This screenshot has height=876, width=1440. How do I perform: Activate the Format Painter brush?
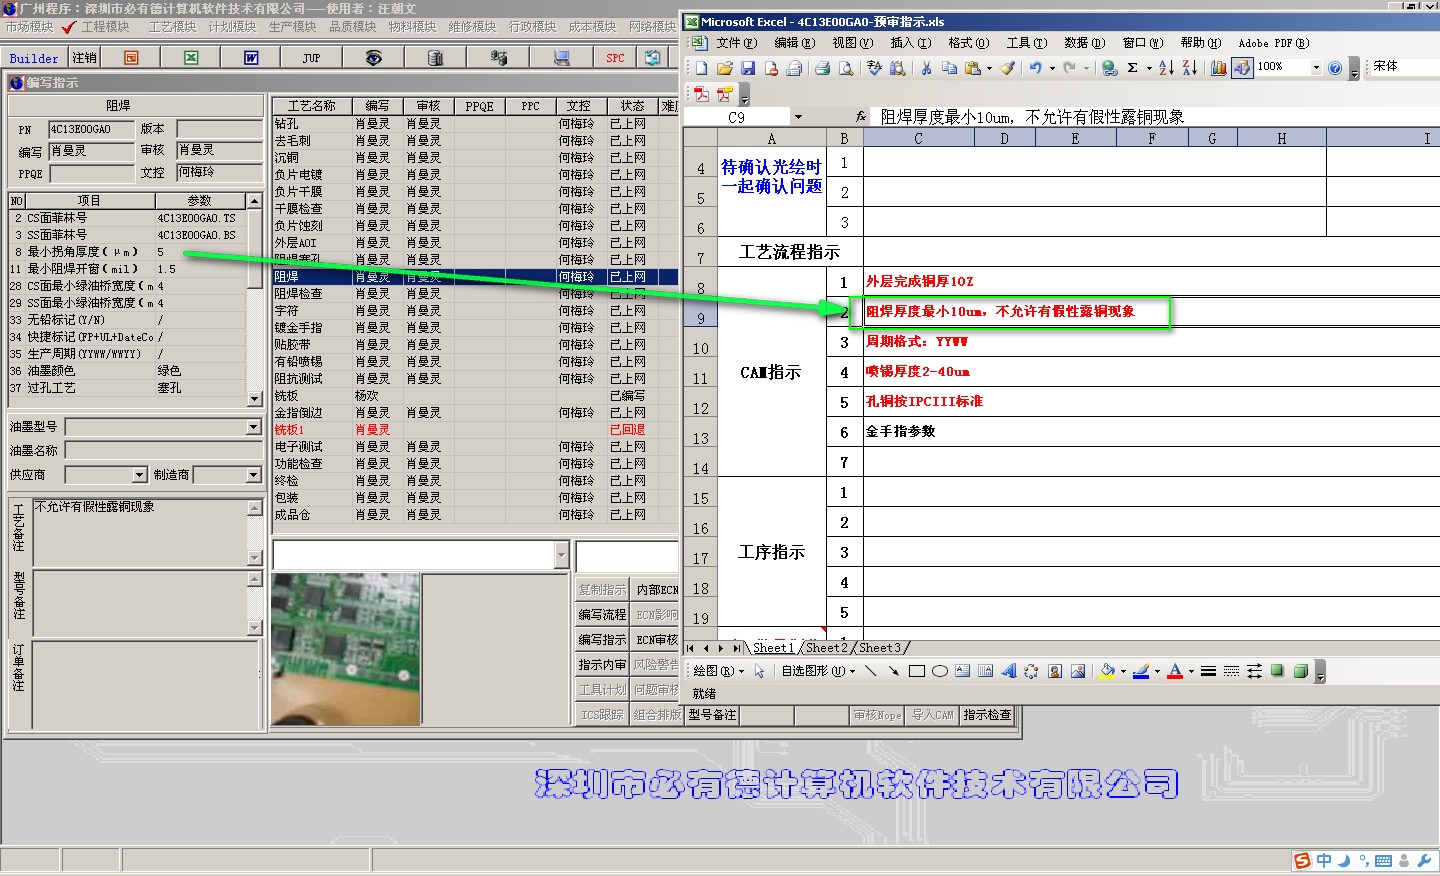click(x=1007, y=68)
